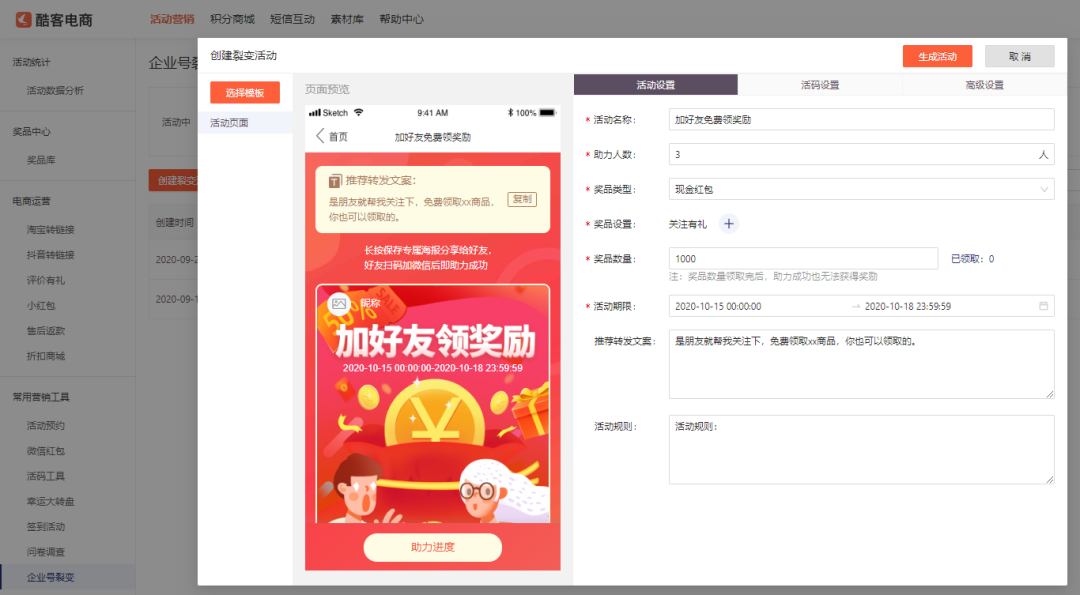Expand the 奖品类型 dropdown arrow

pyautogui.click(x=1043, y=189)
